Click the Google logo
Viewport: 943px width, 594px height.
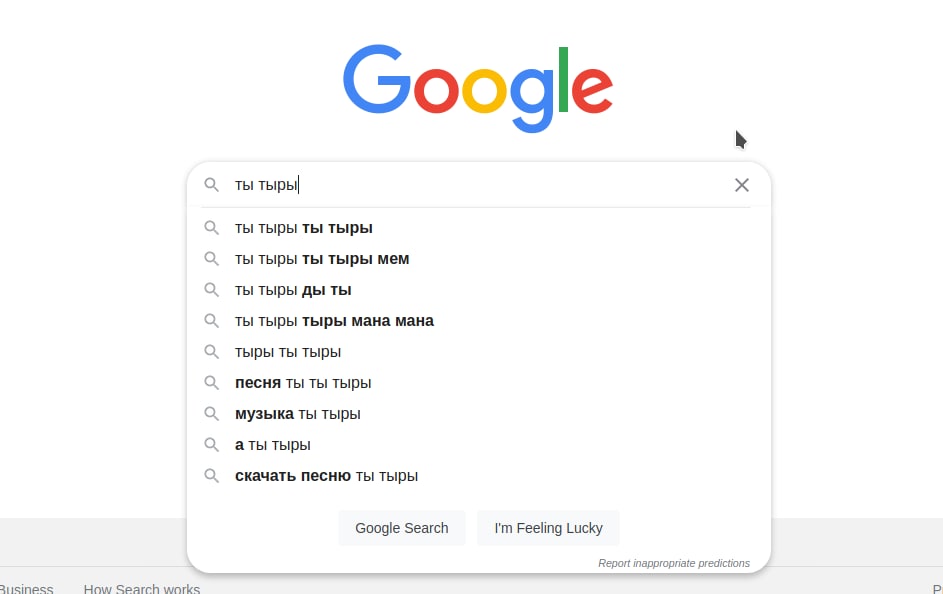click(x=478, y=88)
